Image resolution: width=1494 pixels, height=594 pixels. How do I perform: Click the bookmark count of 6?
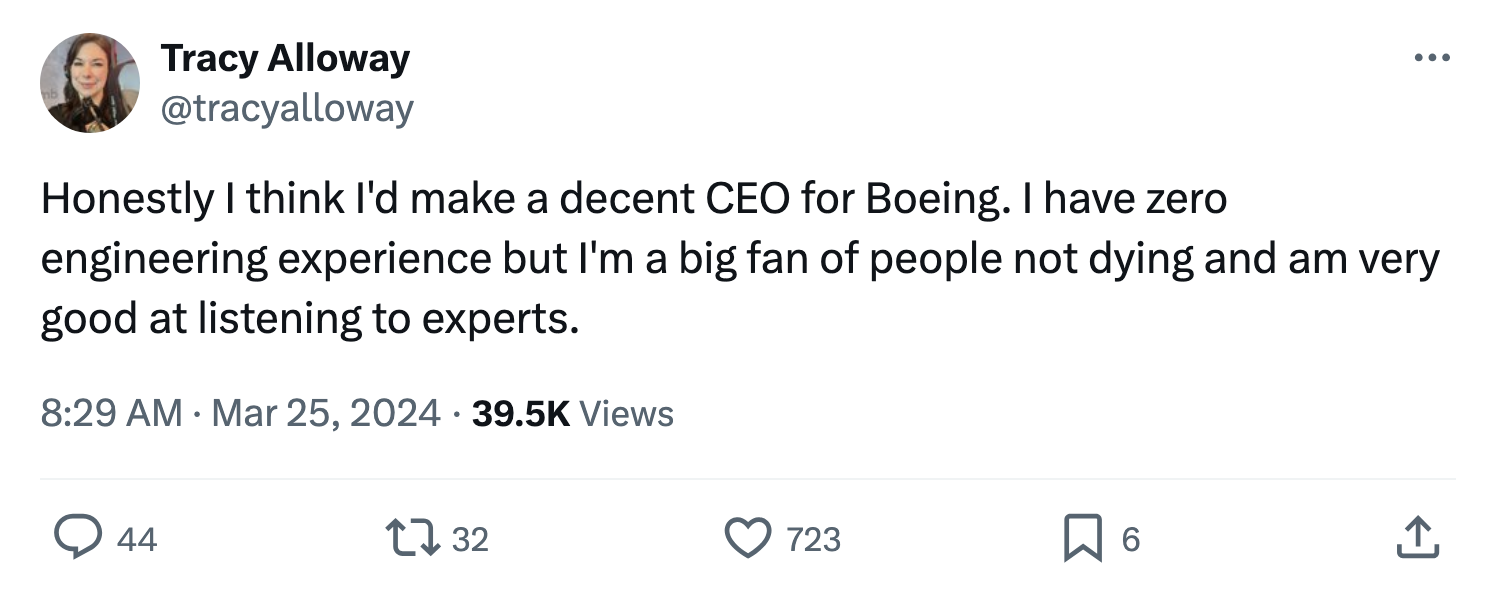coord(1130,540)
